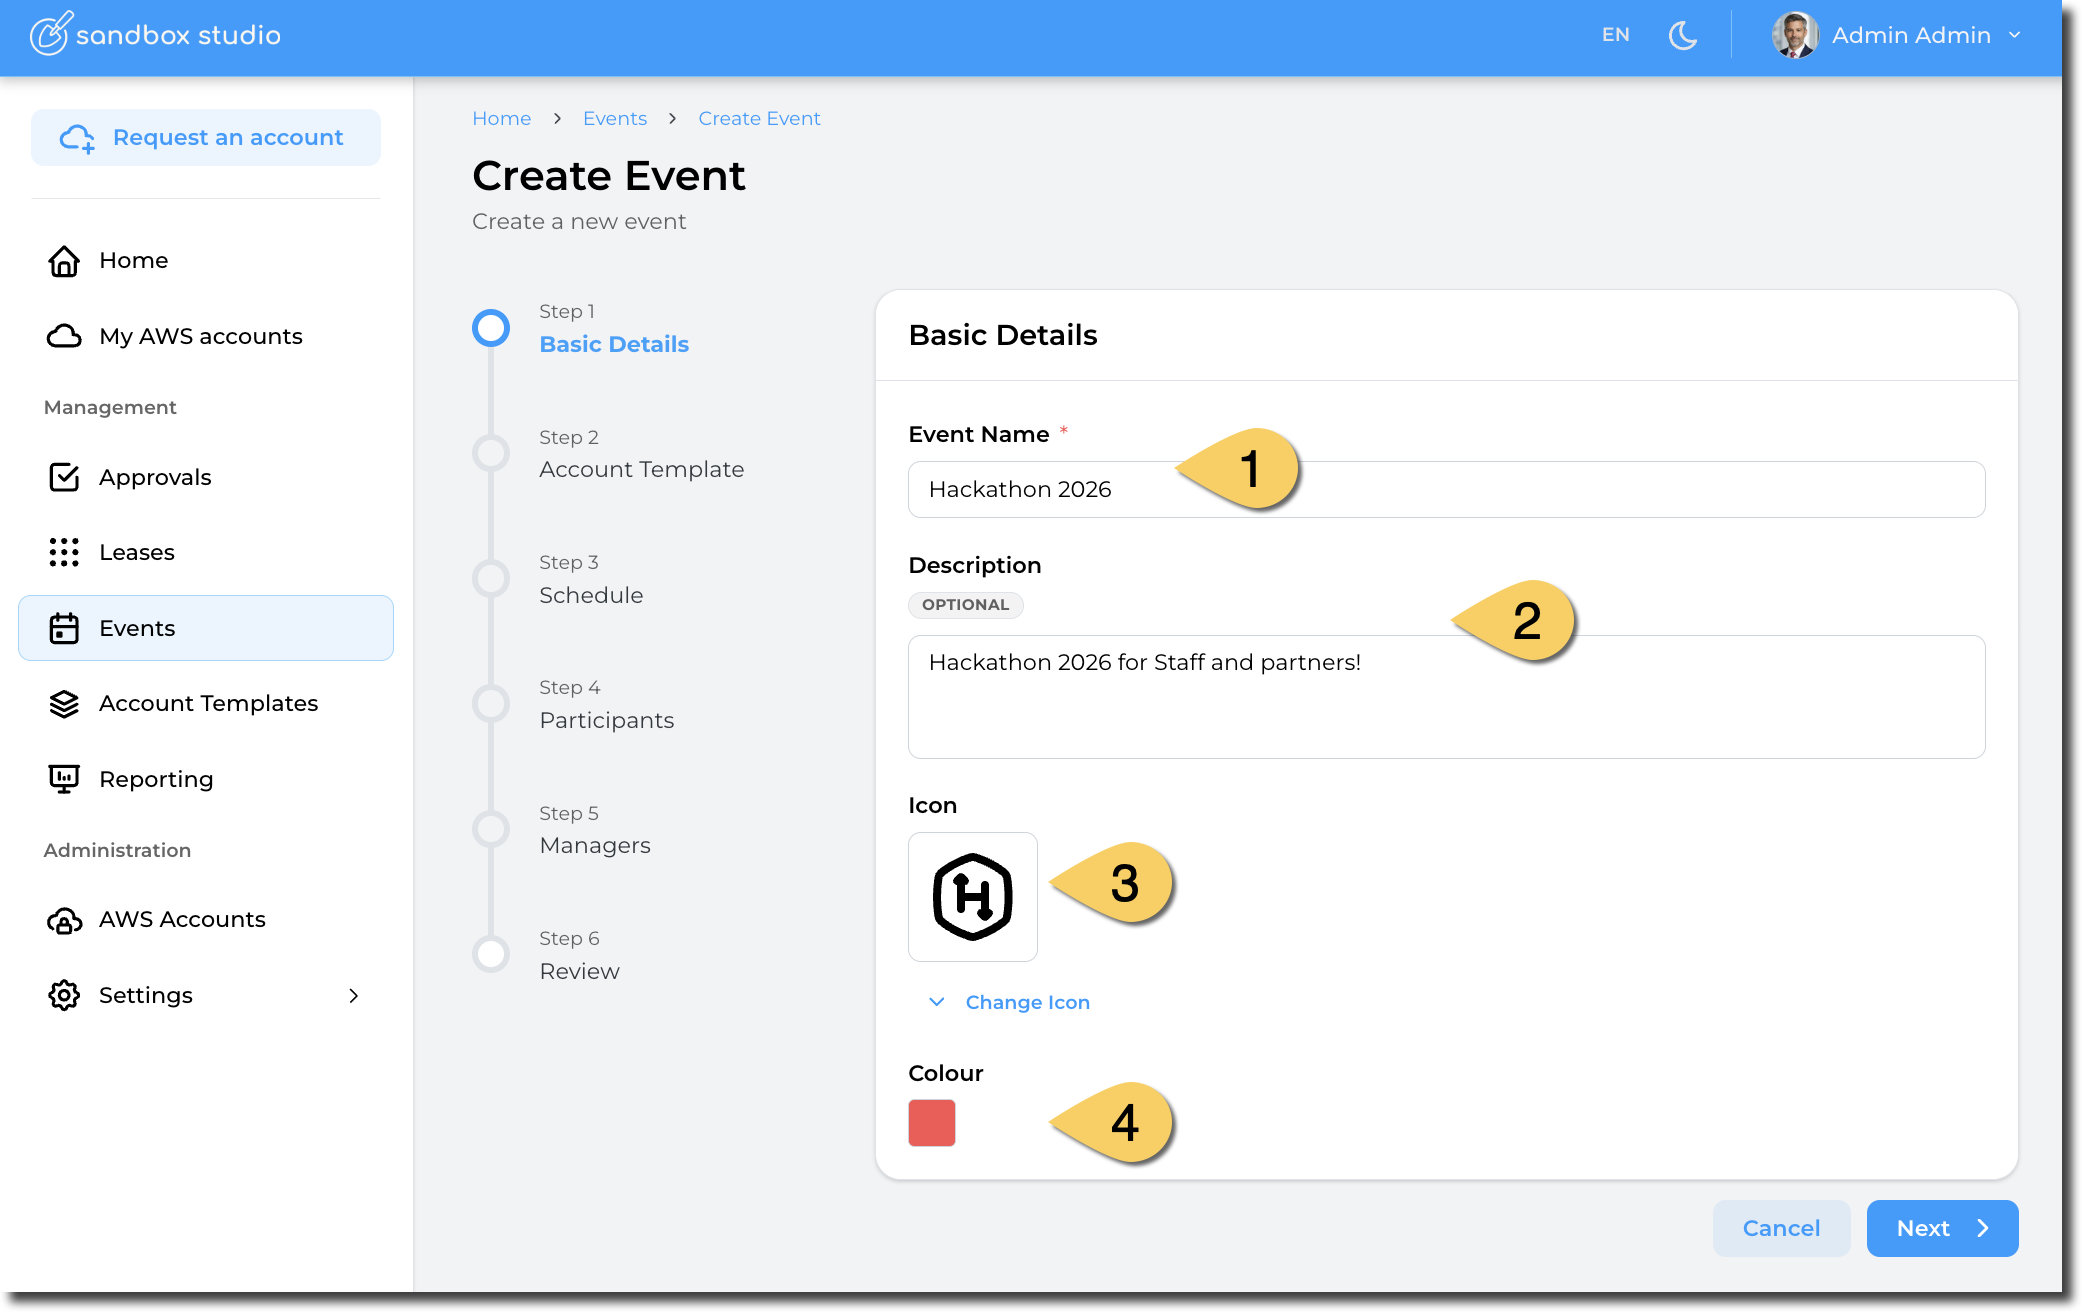The image size is (2082, 1312).
Task: Click the Event Name input field
Action: (1445, 489)
